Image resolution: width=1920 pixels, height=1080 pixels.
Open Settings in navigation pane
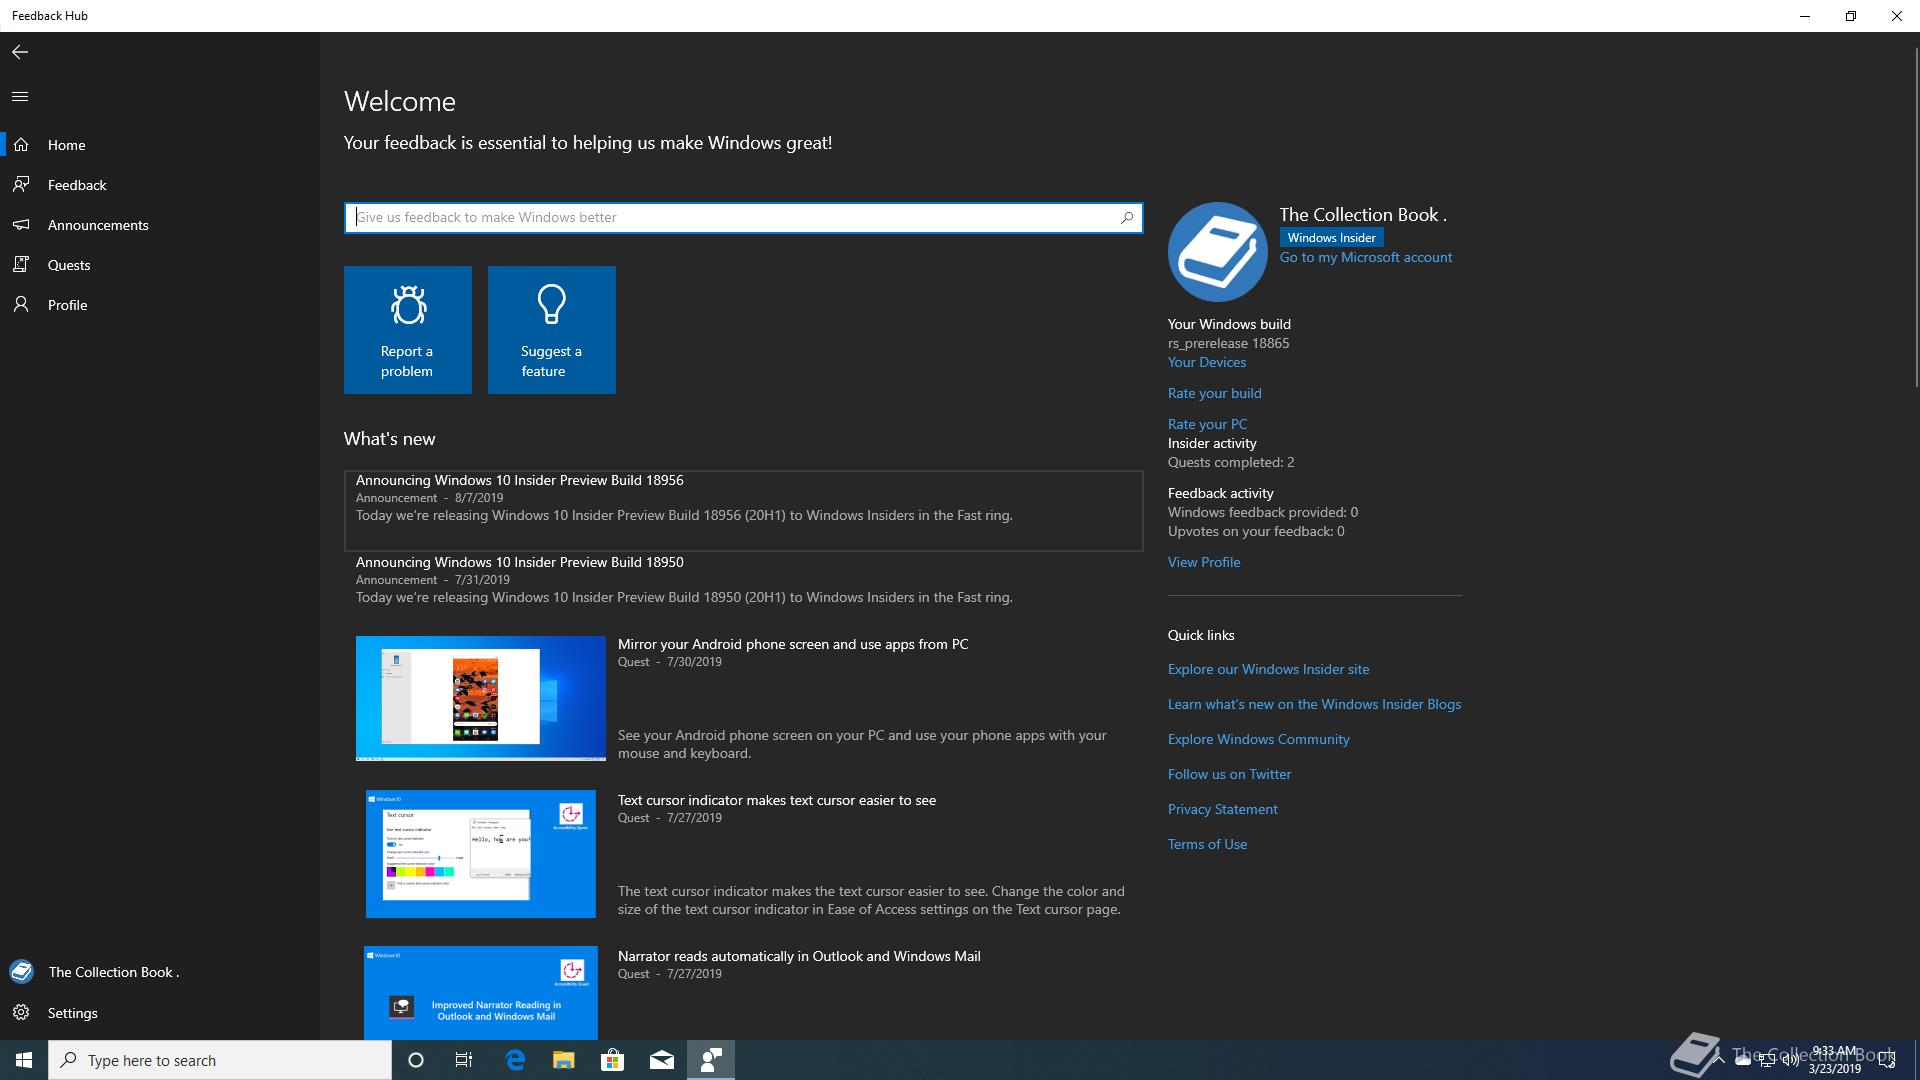pyautogui.click(x=160, y=1013)
